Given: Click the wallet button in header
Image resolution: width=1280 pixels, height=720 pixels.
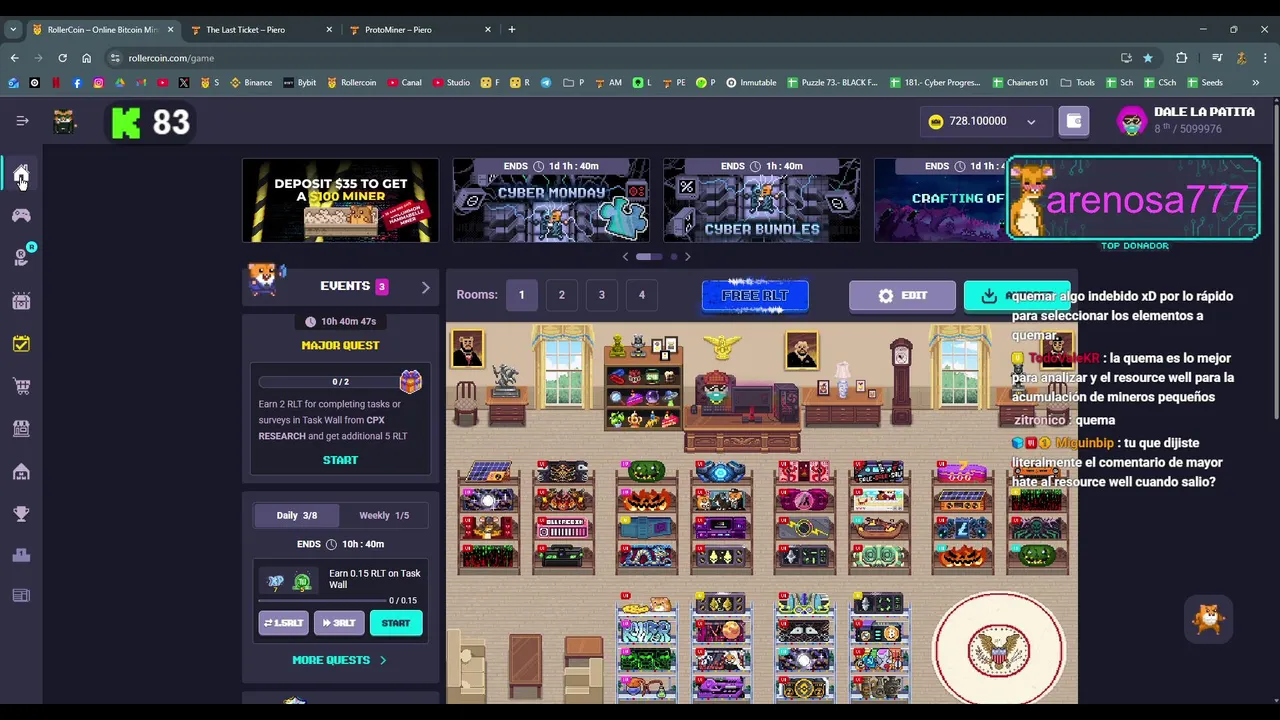Looking at the screenshot, I should tap(1073, 121).
